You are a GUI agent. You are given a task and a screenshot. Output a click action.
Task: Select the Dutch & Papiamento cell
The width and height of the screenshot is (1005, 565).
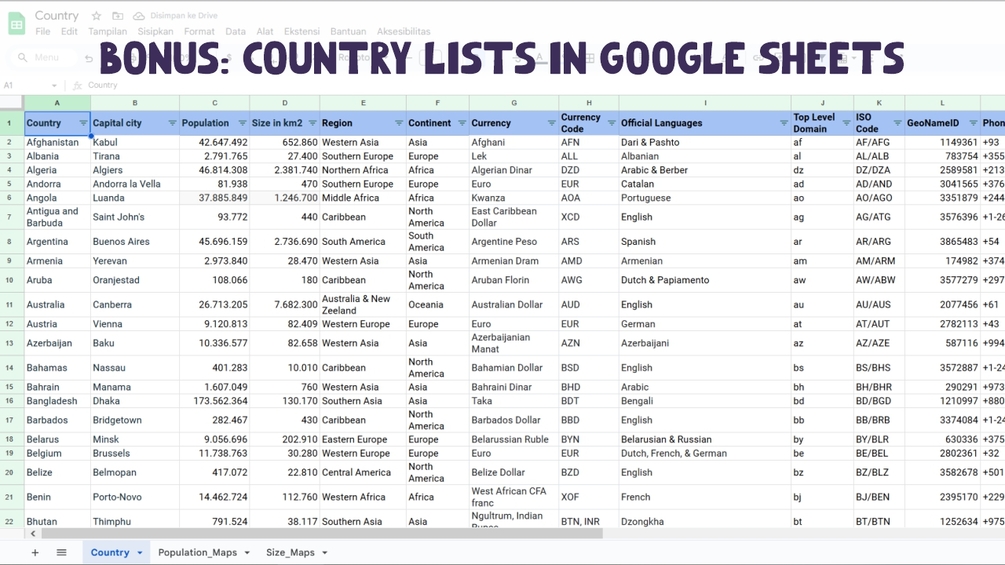pyautogui.click(x=705, y=280)
